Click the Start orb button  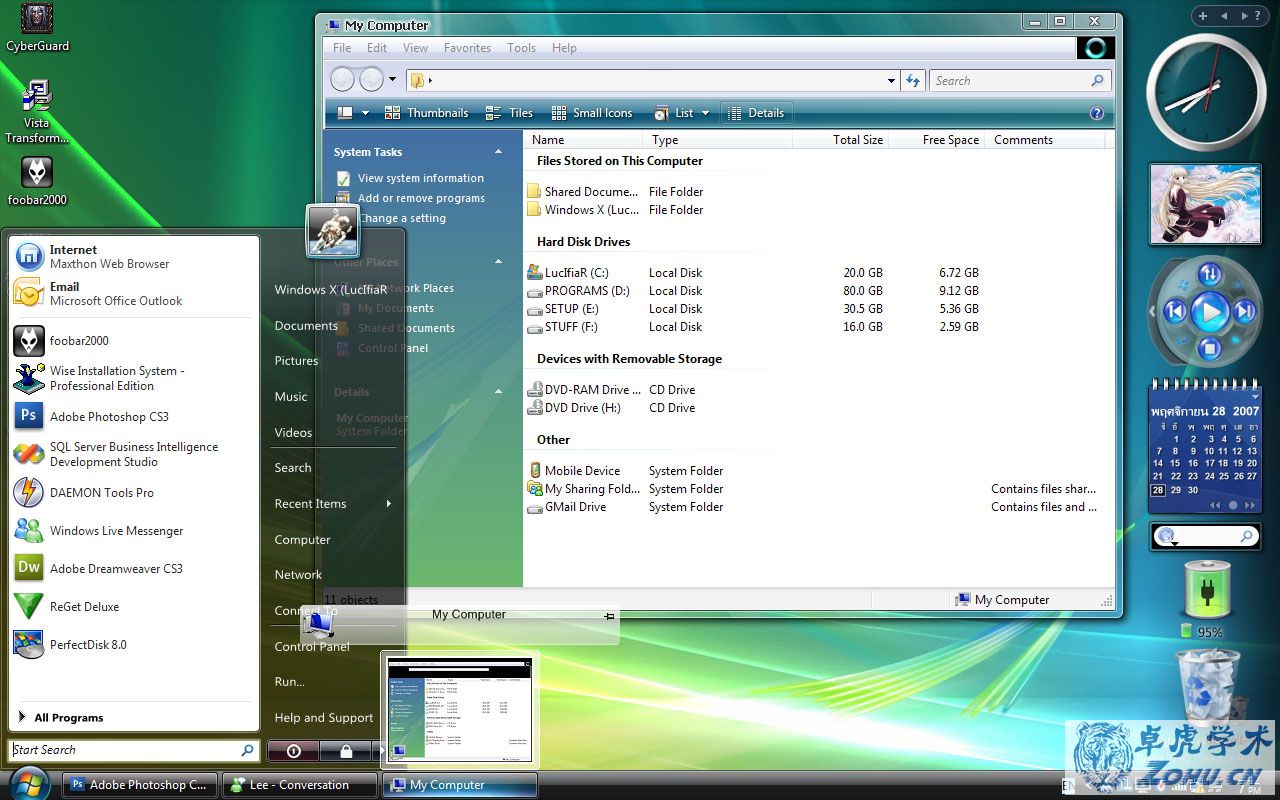pyautogui.click(x=28, y=783)
